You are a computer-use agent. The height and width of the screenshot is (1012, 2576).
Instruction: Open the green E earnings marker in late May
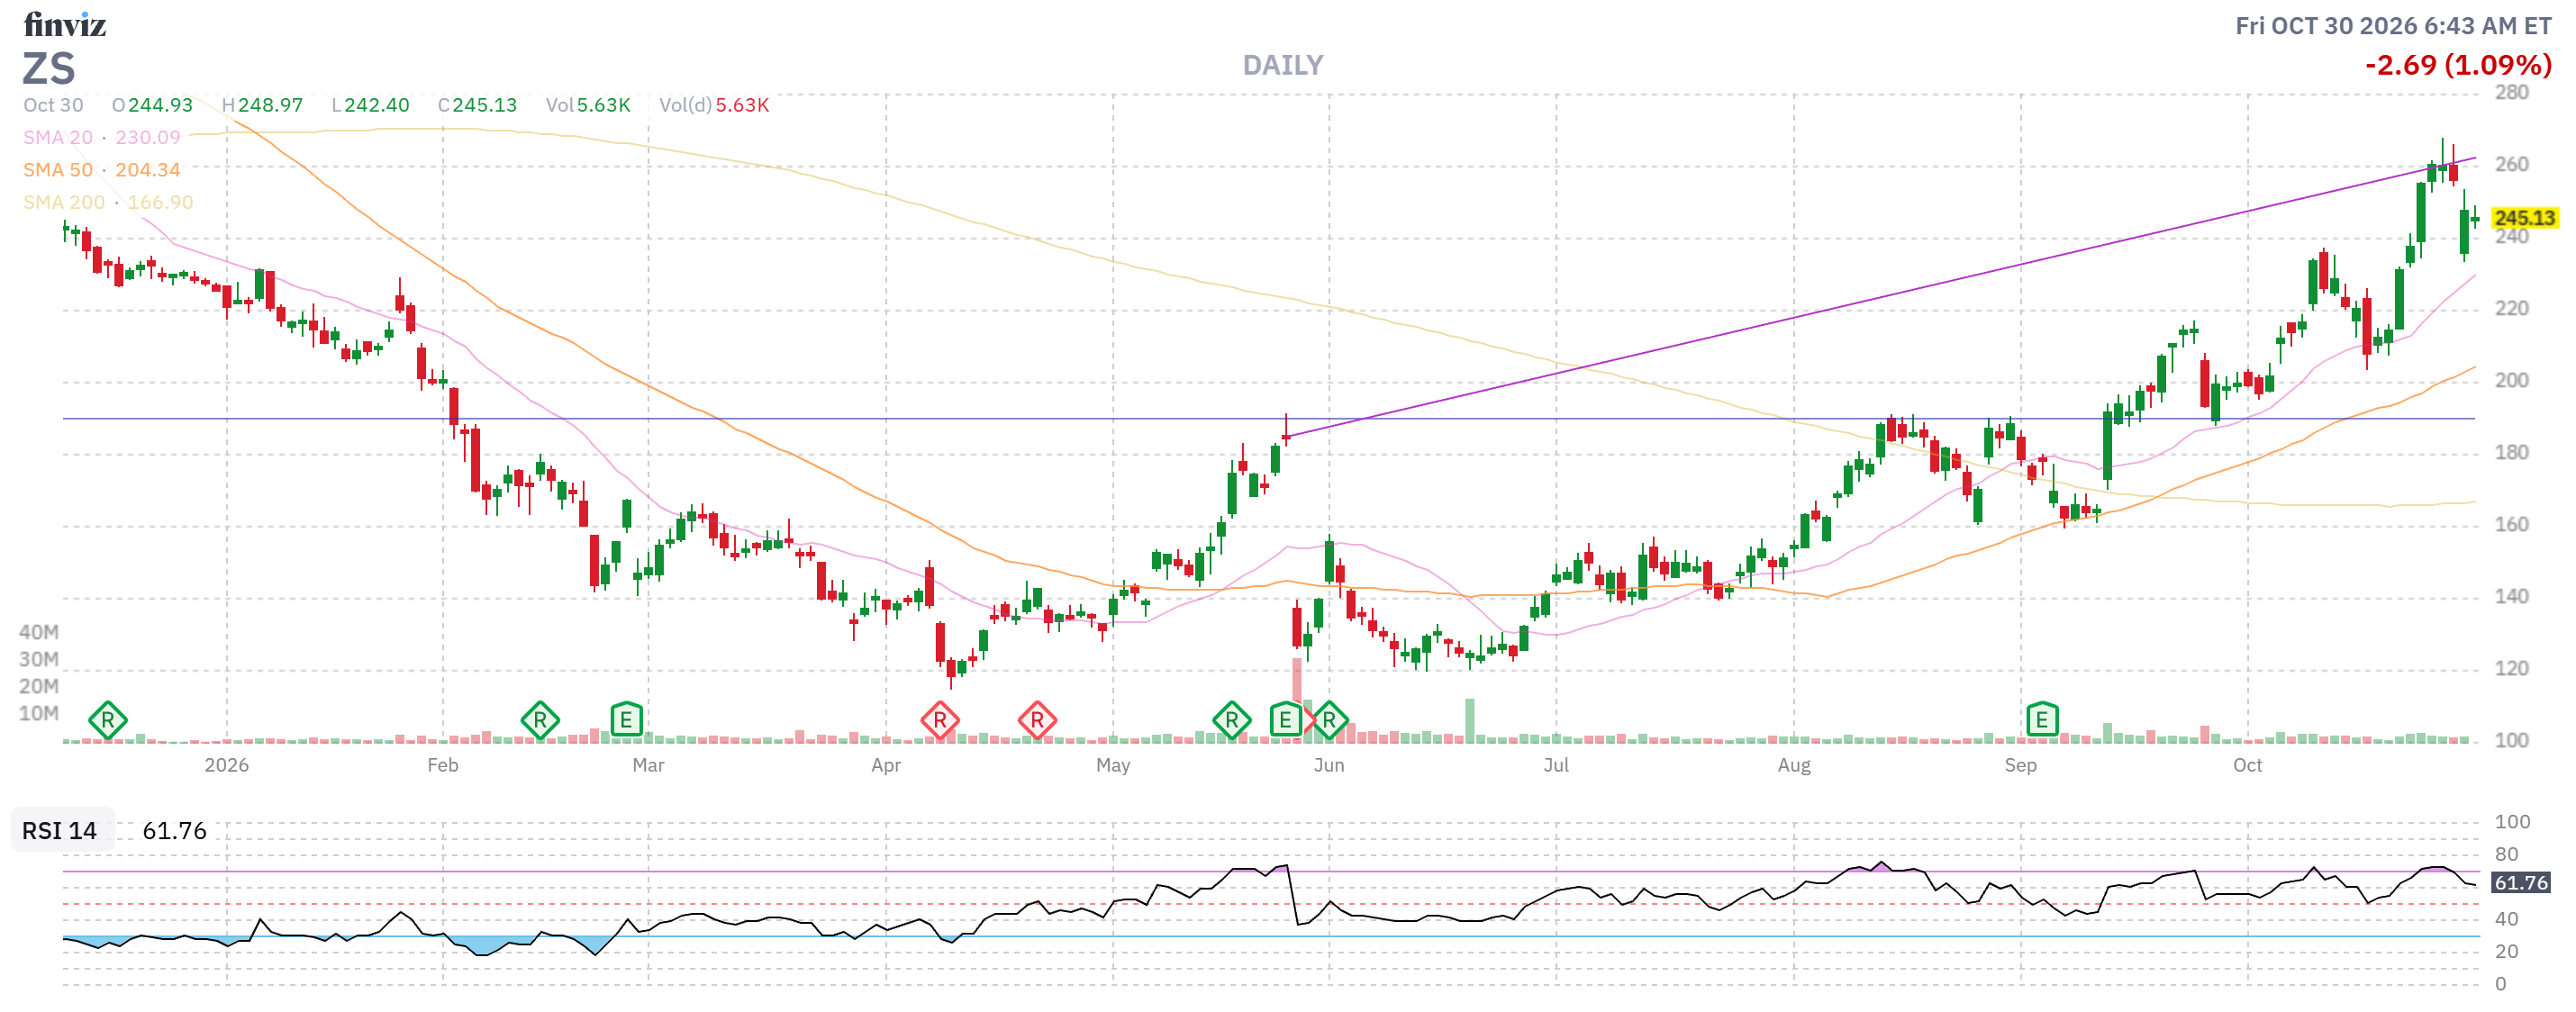tap(1285, 720)
